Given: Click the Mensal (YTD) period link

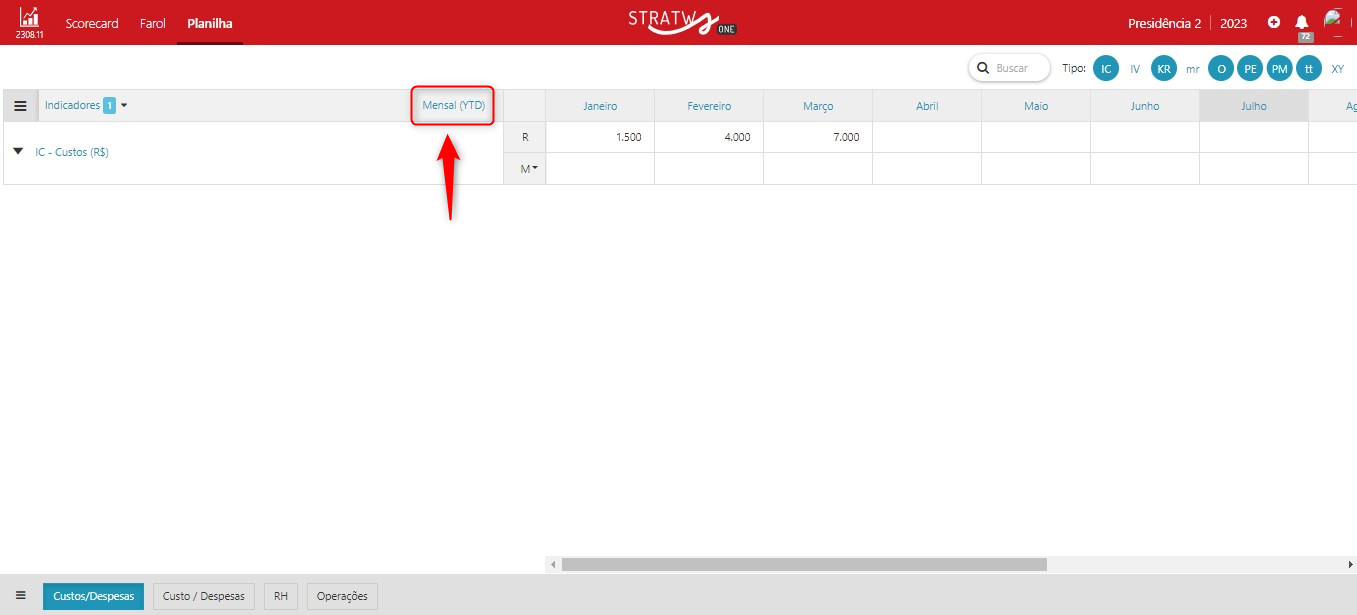Looking at the screenshot, I should coord(453,105).
